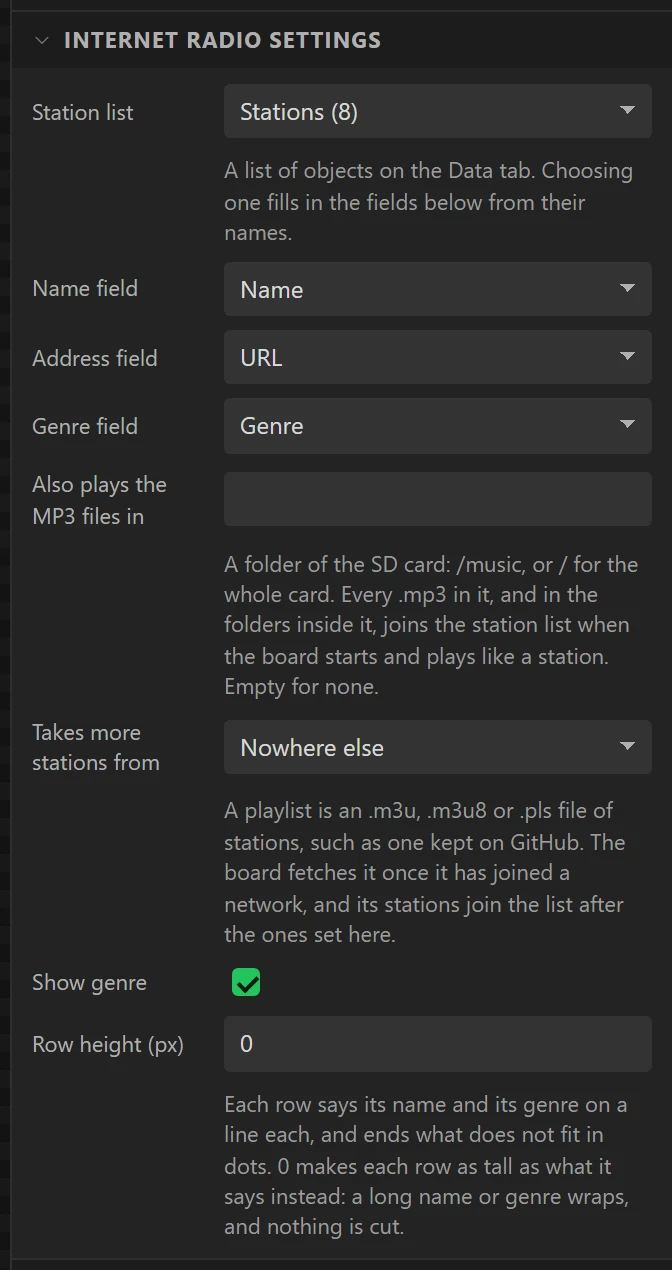This screenshot has height=1270, width=672.
Task: Click the INTERNET RADIO SETTINGS heading
Action: [x=222, y=41]
